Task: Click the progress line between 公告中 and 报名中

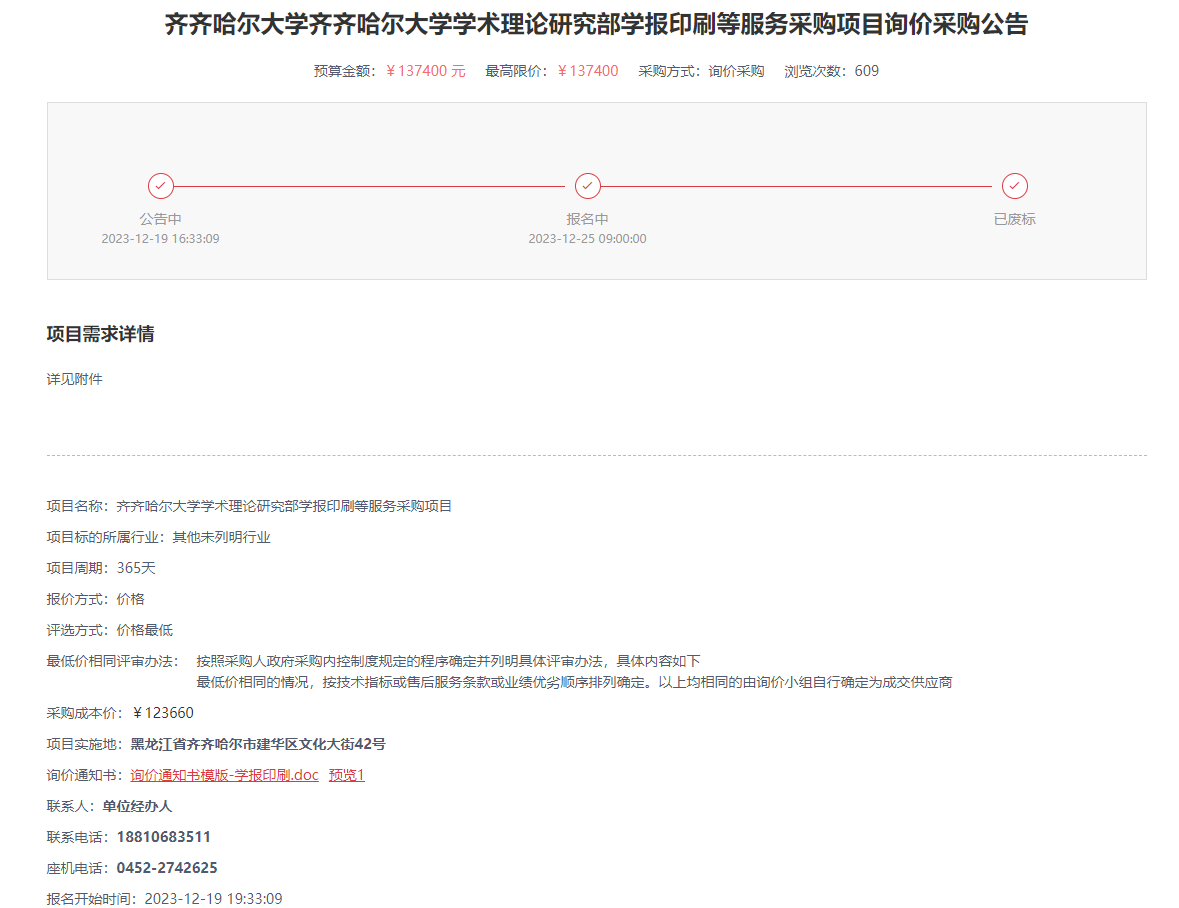Action: 370,186
